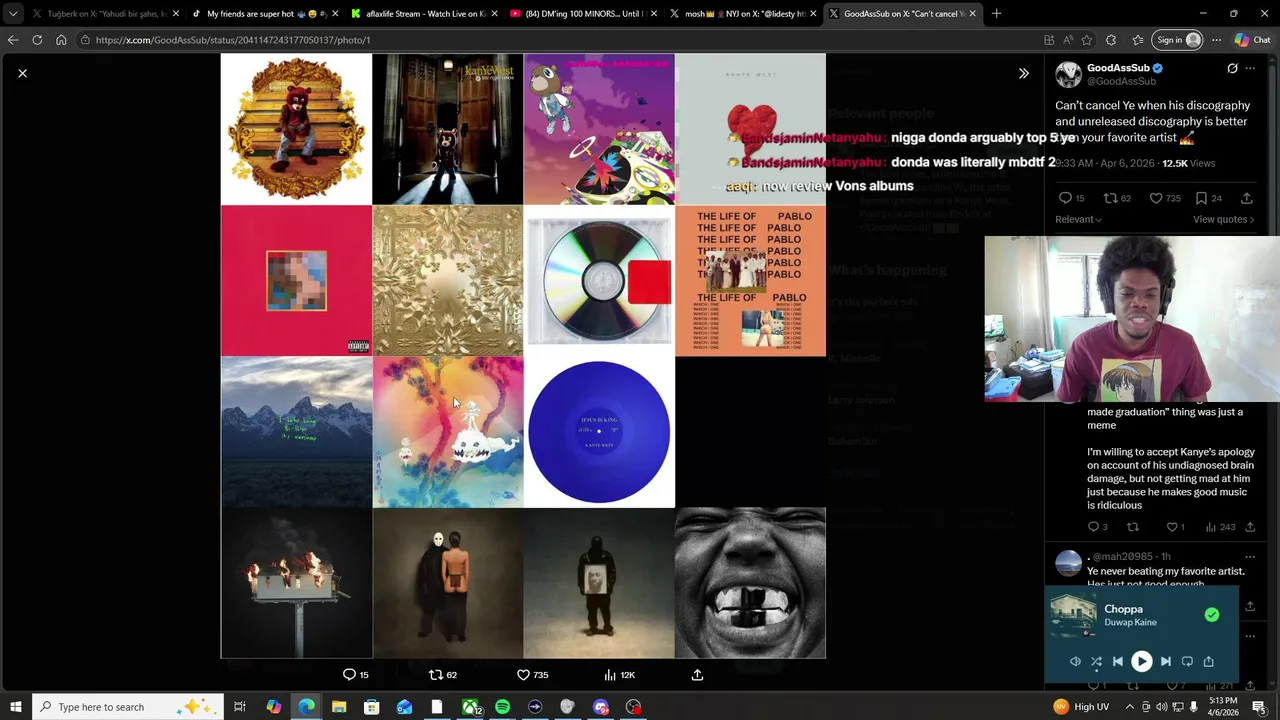This screenshot has height=720, width=1280.
Task: Switch to aflaxlife Stream Kick tab
Action: pos(422,14)
